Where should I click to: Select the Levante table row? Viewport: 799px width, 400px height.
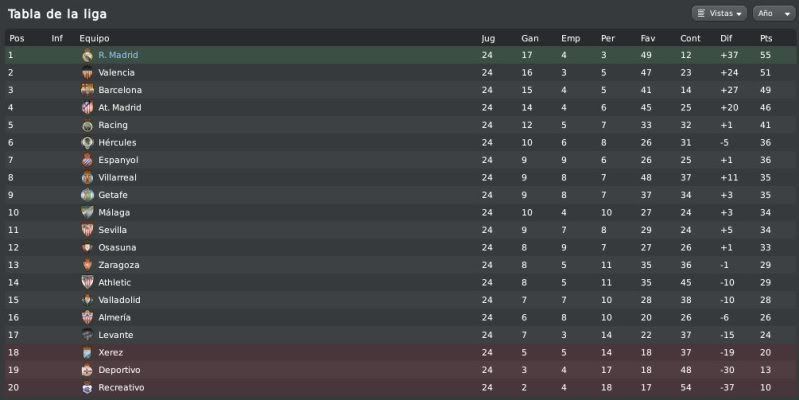pyautogui.click(x=400, y=335)
